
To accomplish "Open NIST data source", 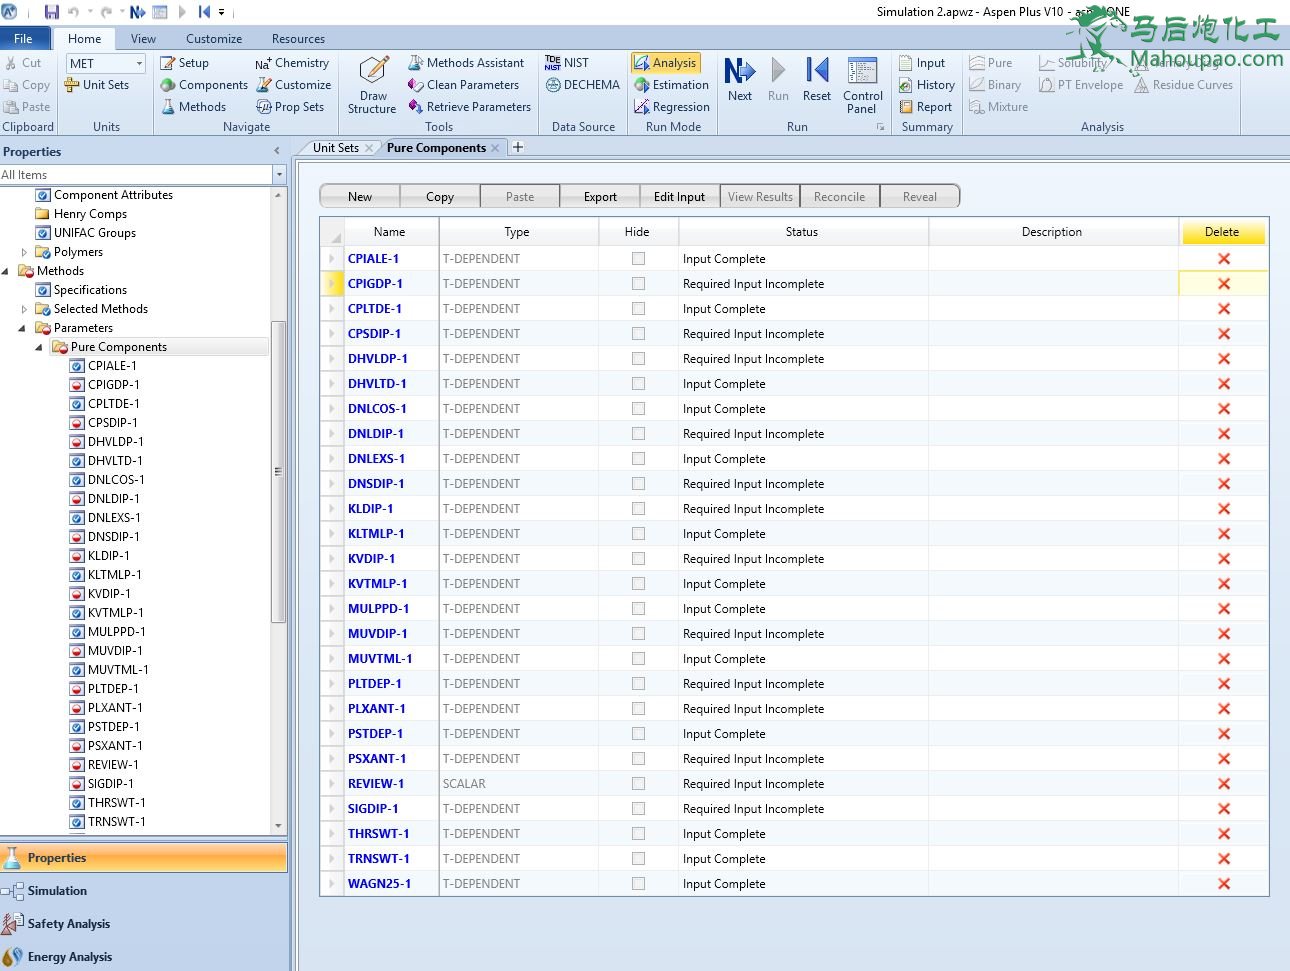I will click(567, 63).
